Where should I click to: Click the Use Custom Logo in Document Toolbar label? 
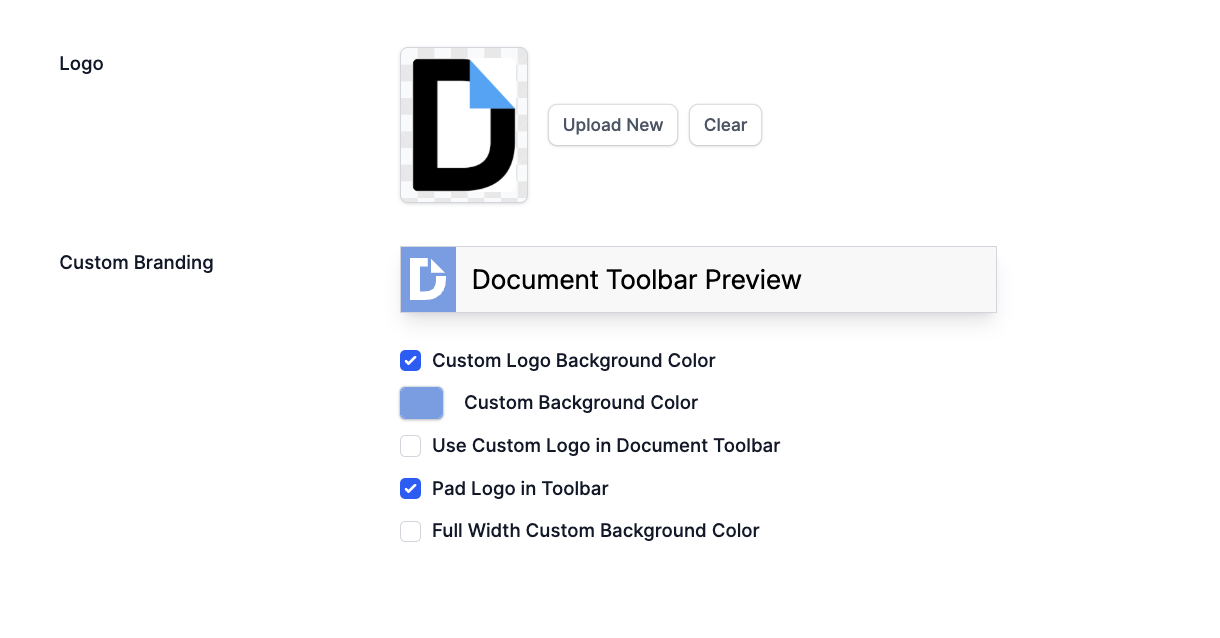tap(606, 445)
